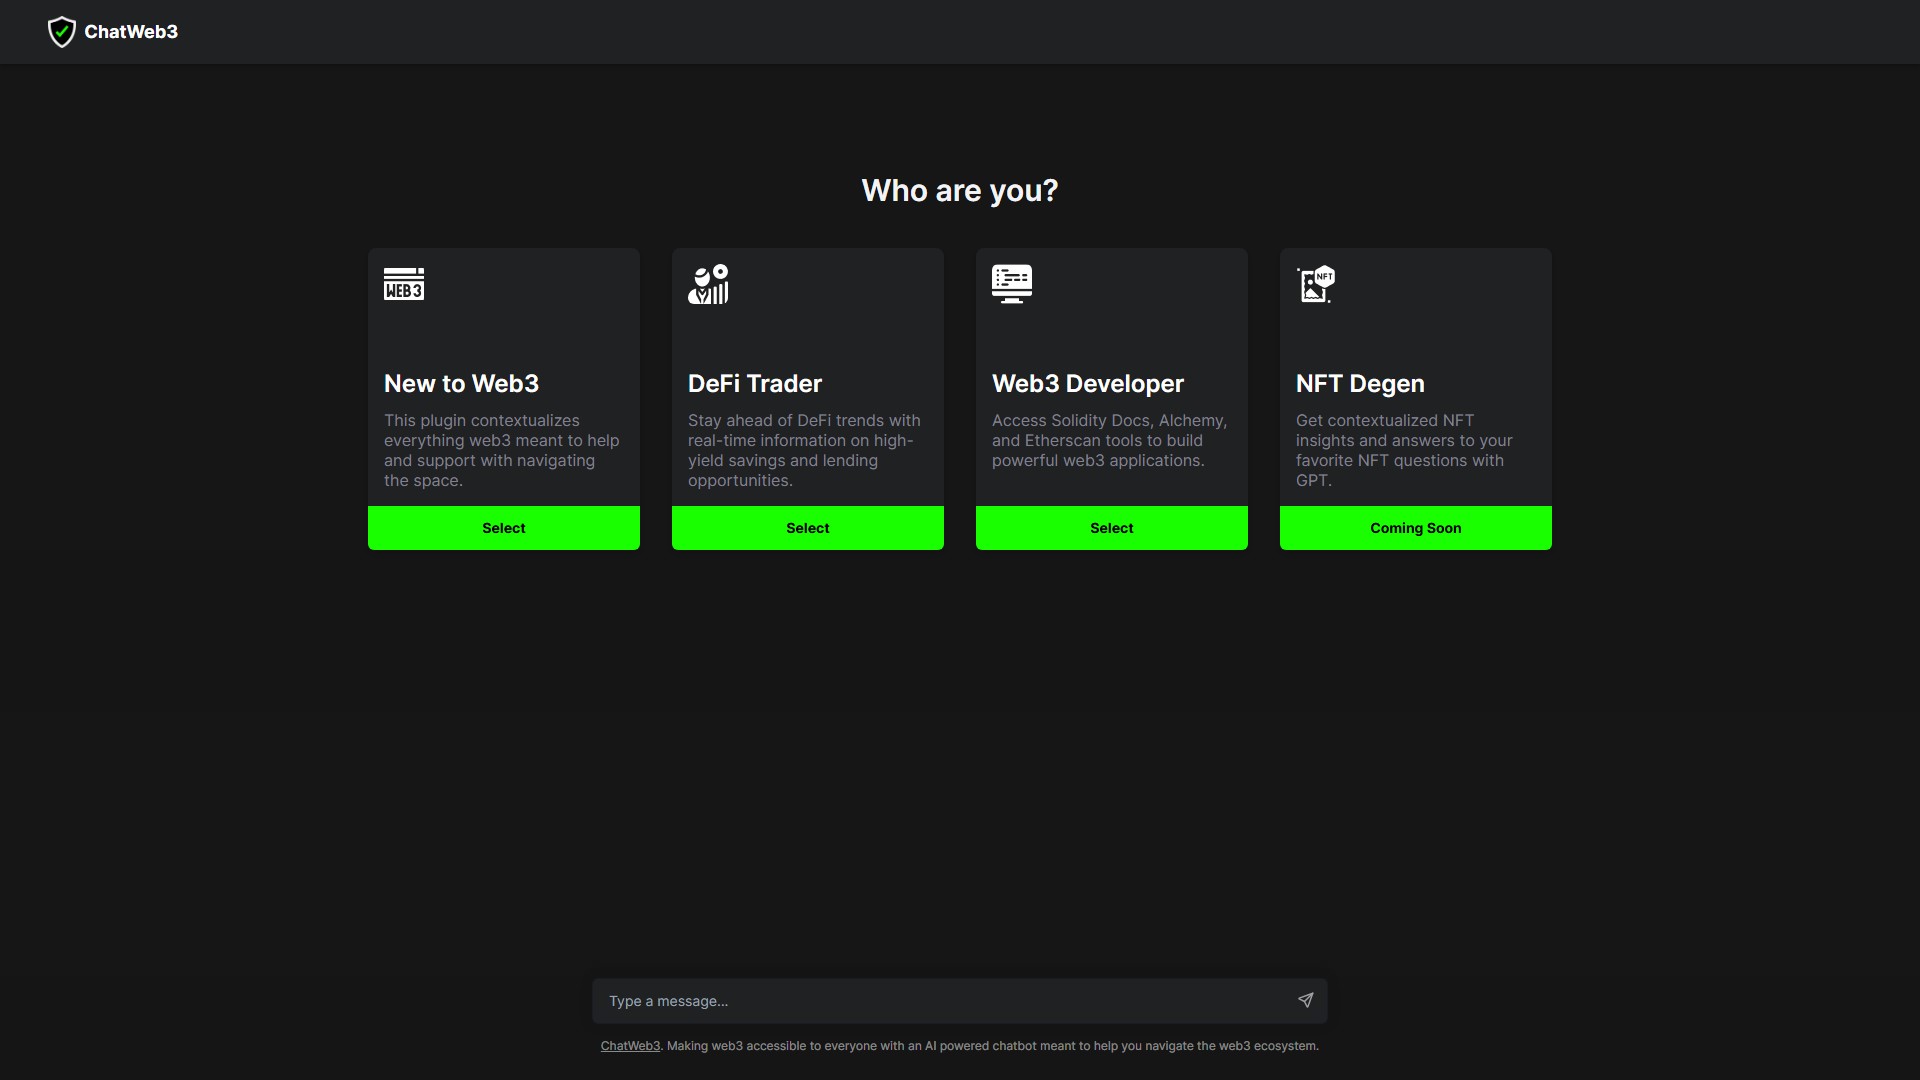Screen dimensions: 1920x1080
Task: Click the ChatWeb3 header title
Action: [132, 31]
